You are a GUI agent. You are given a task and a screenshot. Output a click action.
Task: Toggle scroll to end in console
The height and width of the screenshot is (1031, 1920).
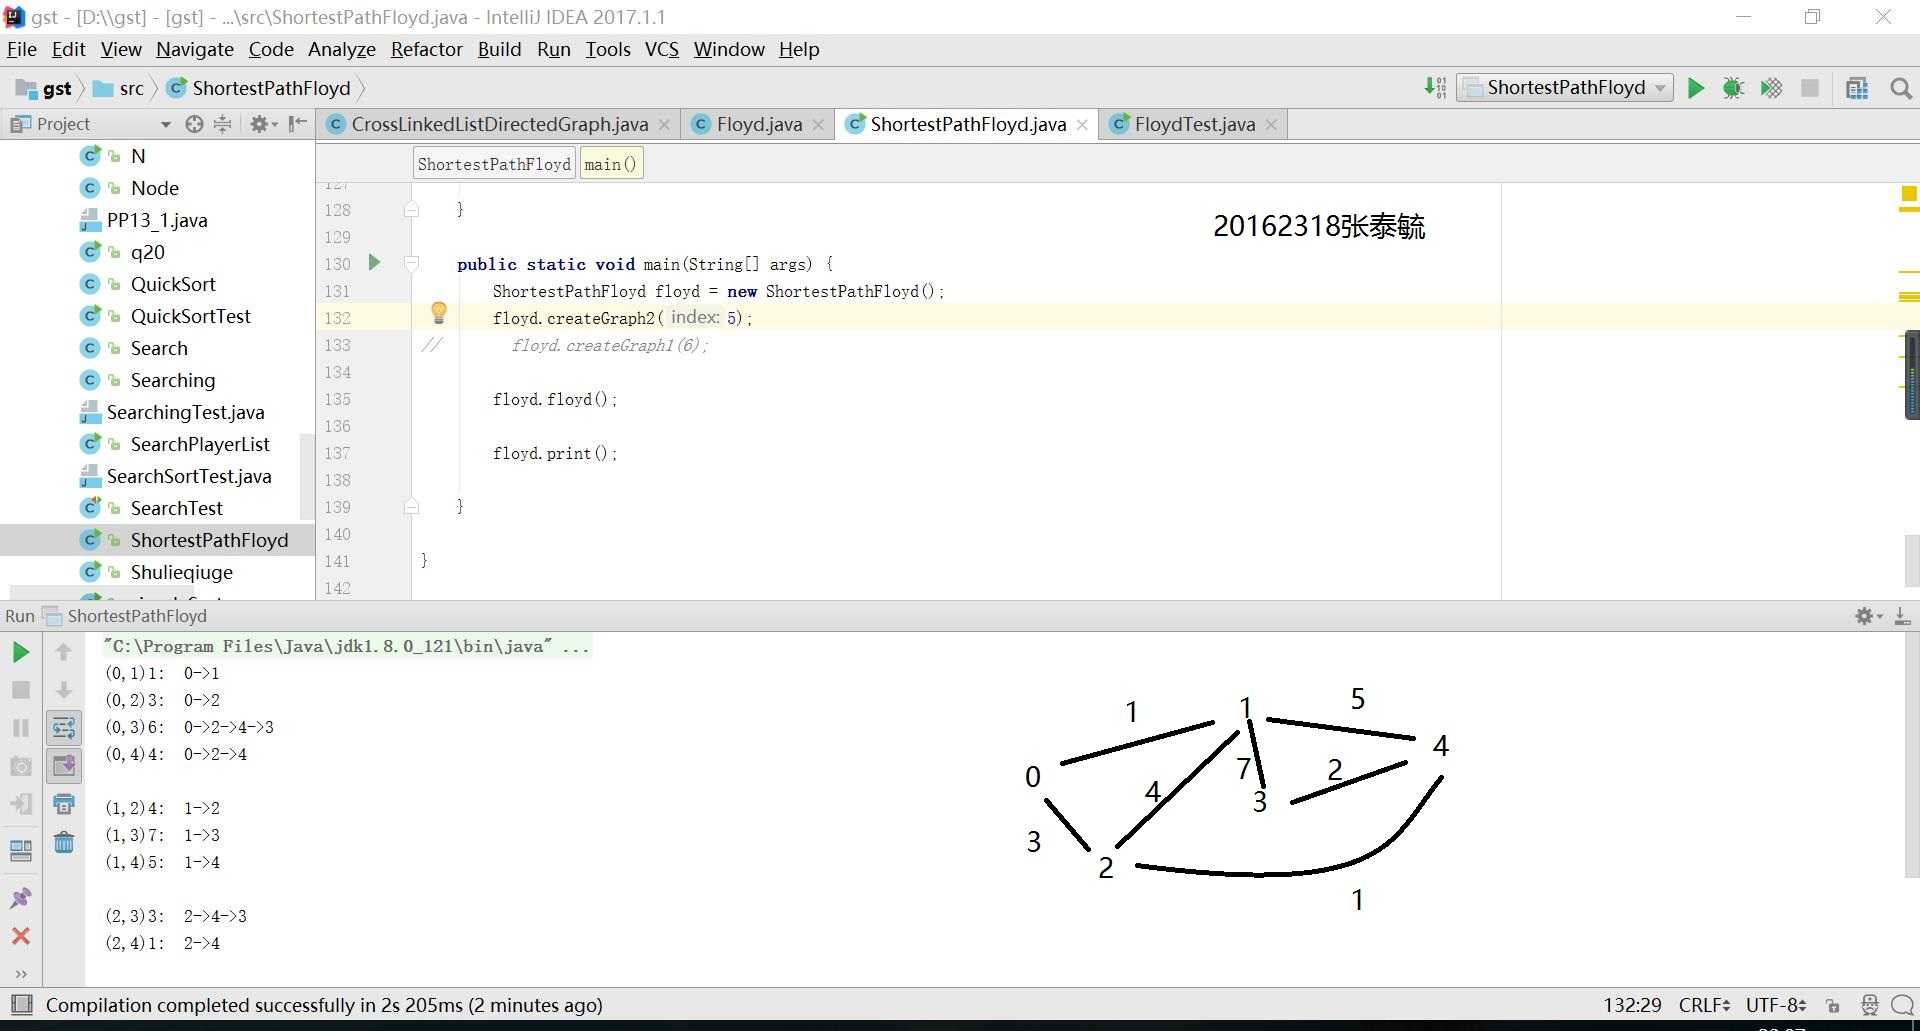pos(63,766)
